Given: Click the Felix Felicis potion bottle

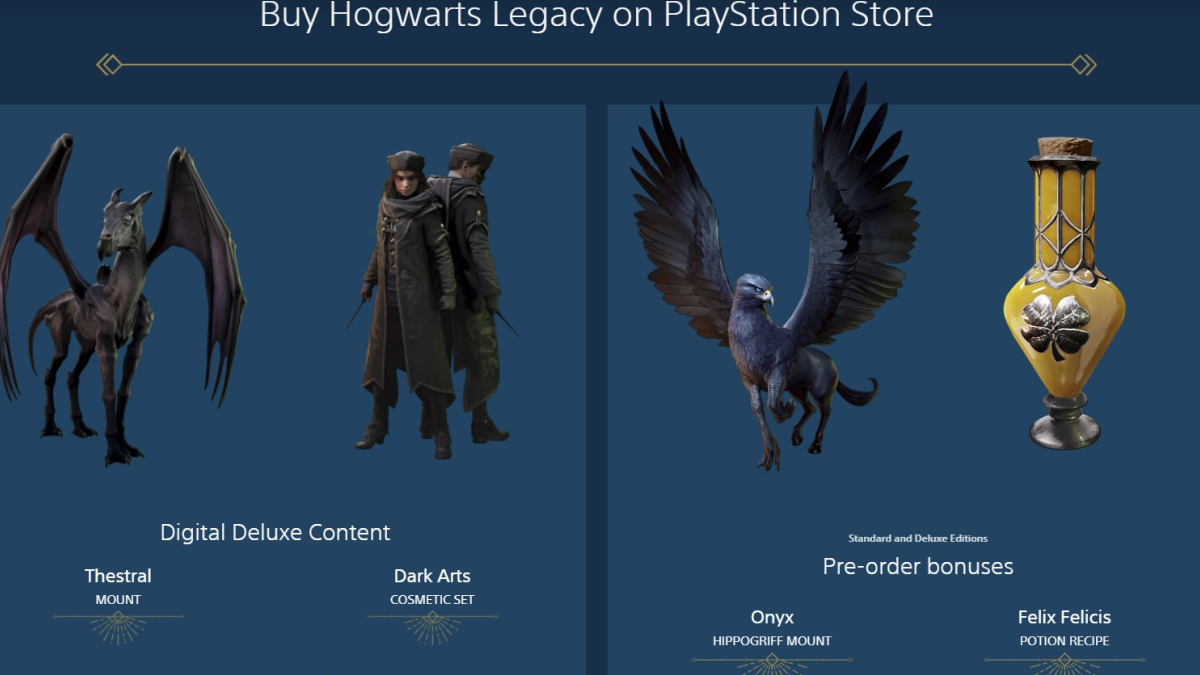Looking at the screenshot, I should (1064, 293).
